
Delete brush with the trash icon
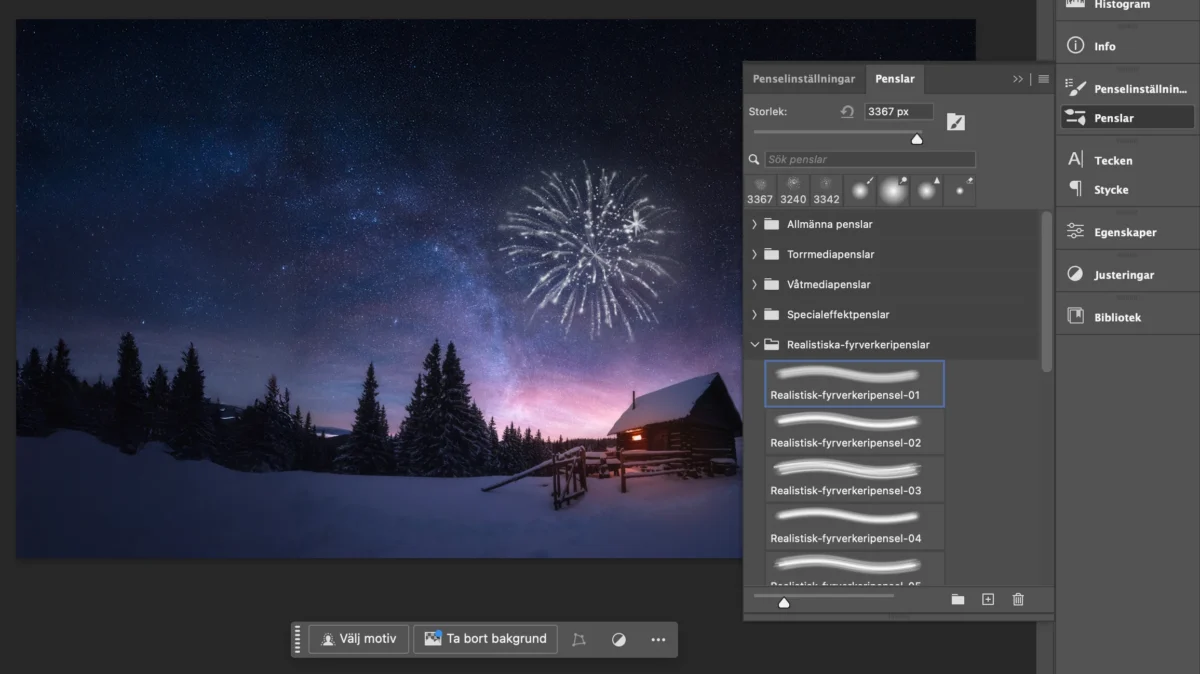coord(1018,599)
